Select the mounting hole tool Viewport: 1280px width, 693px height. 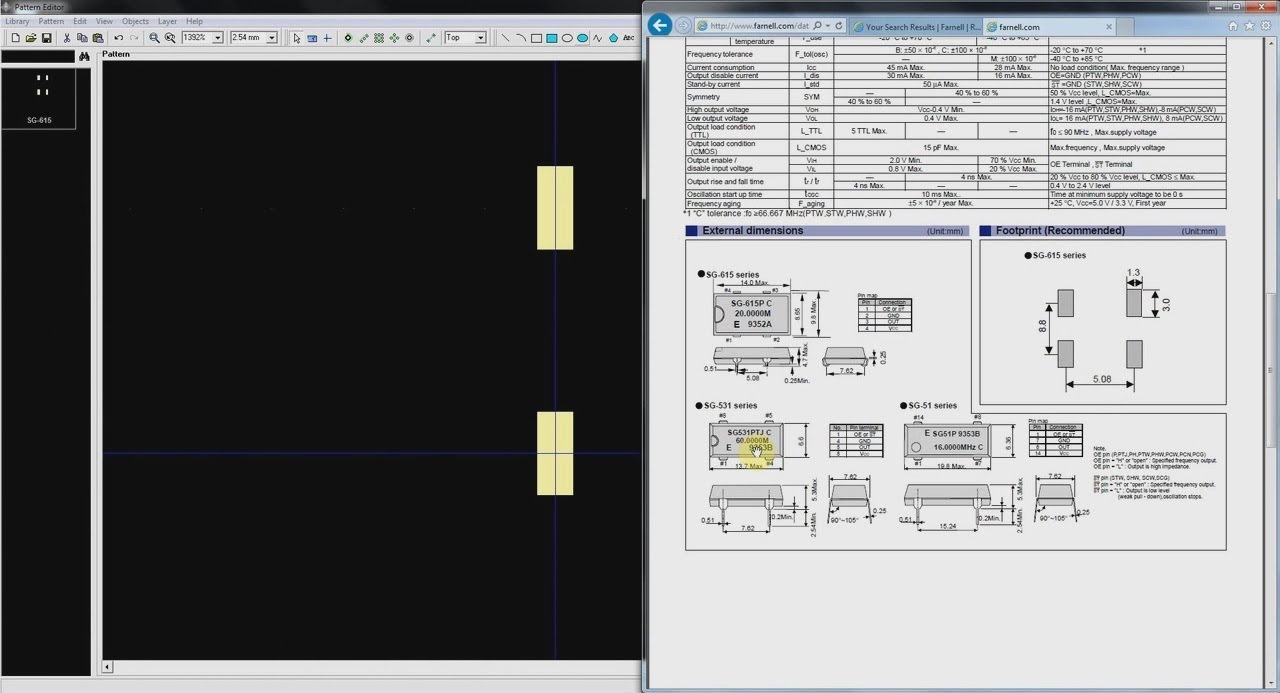(x=410, y=38)
